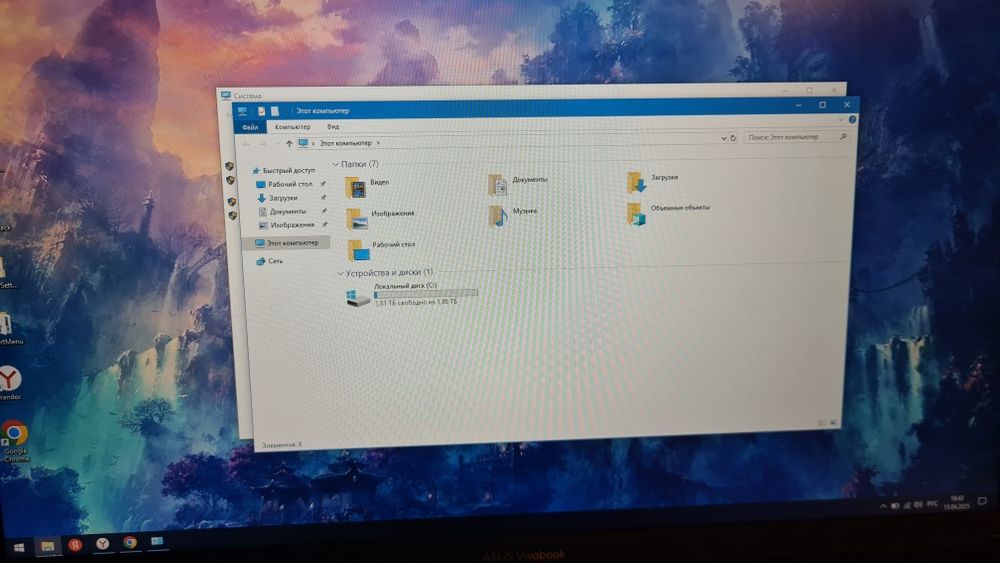This screenshot has height=563, width=1000.
Task: Click the Система window taskbar icon
Action: tap(157, 541)
